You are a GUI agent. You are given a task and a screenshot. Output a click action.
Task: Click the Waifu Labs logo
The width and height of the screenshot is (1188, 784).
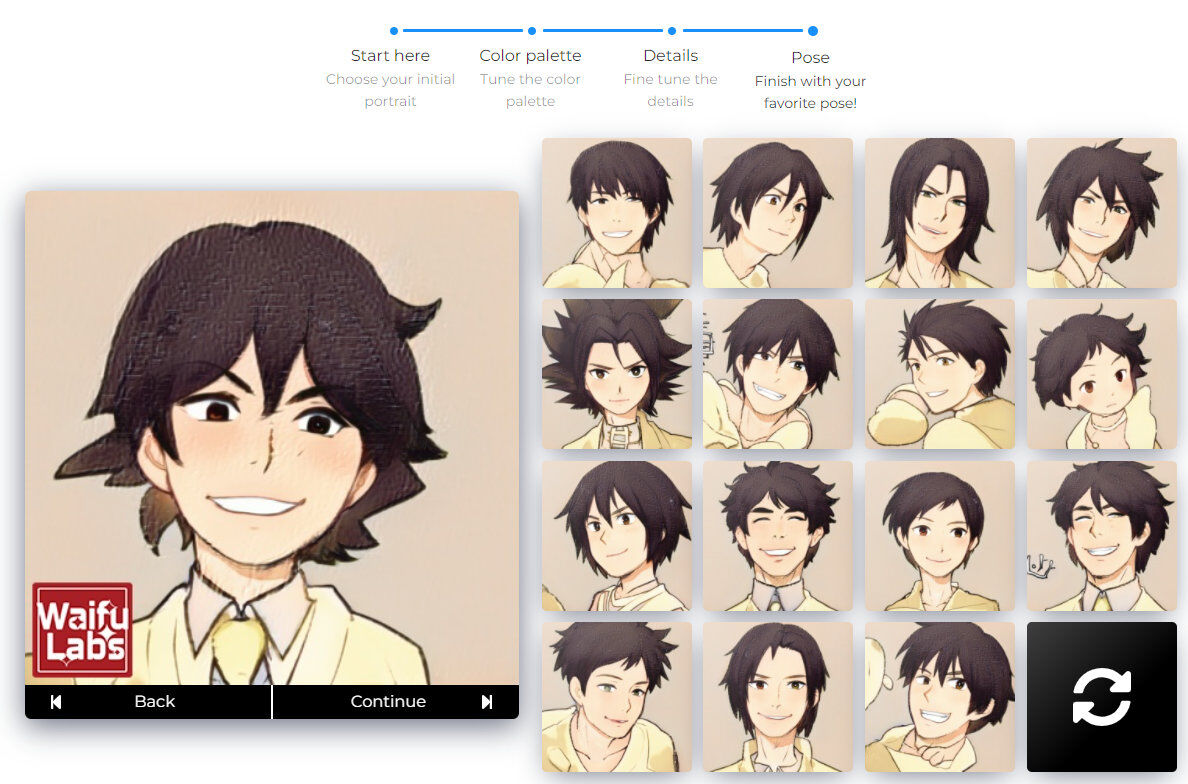[82, 629]
